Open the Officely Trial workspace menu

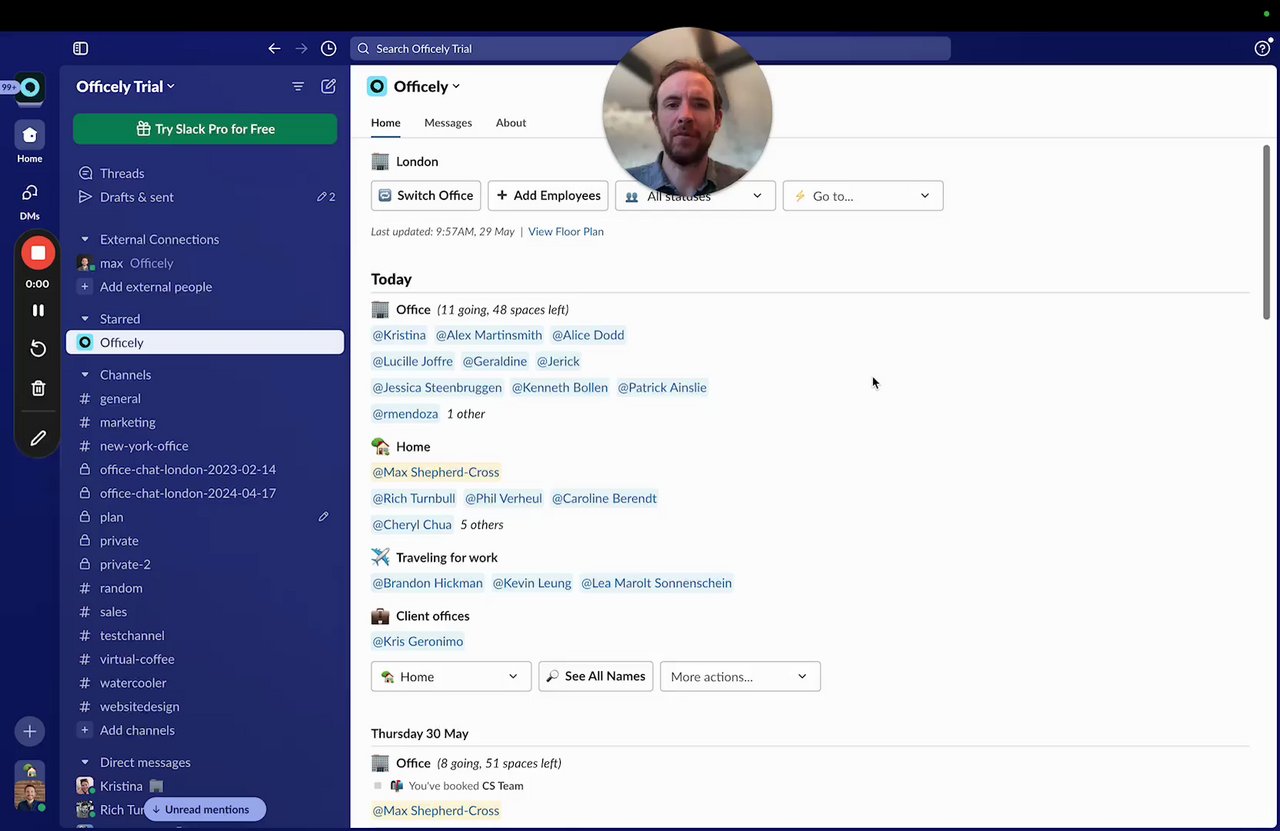pyautogui.click(x=125, y=87)
